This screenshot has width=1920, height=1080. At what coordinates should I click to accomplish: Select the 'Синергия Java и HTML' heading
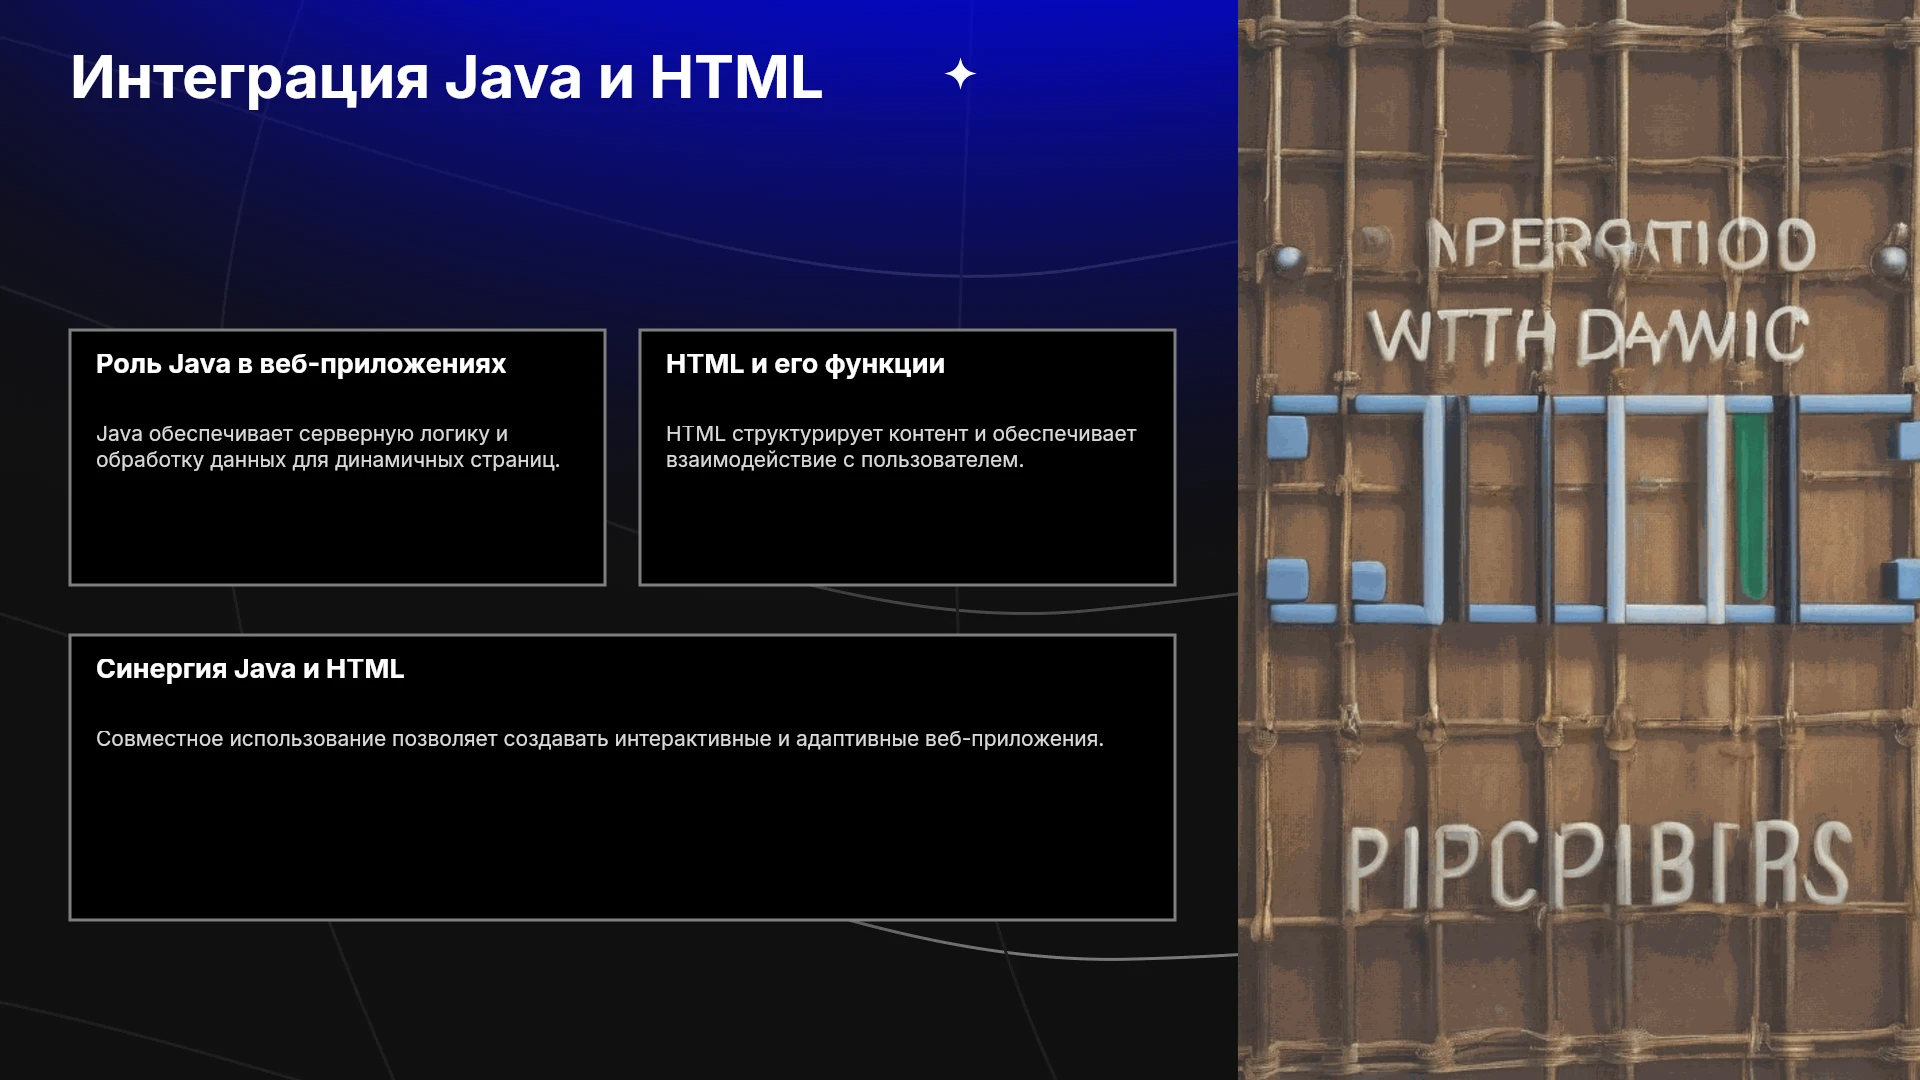(250, 669)
